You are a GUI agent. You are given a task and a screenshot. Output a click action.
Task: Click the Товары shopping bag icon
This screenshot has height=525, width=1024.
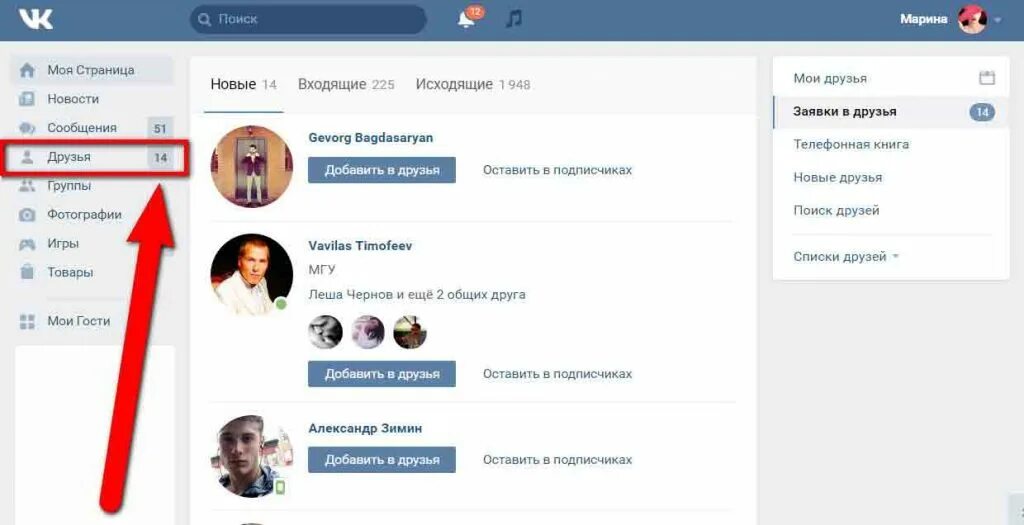(x=27, y=272)
